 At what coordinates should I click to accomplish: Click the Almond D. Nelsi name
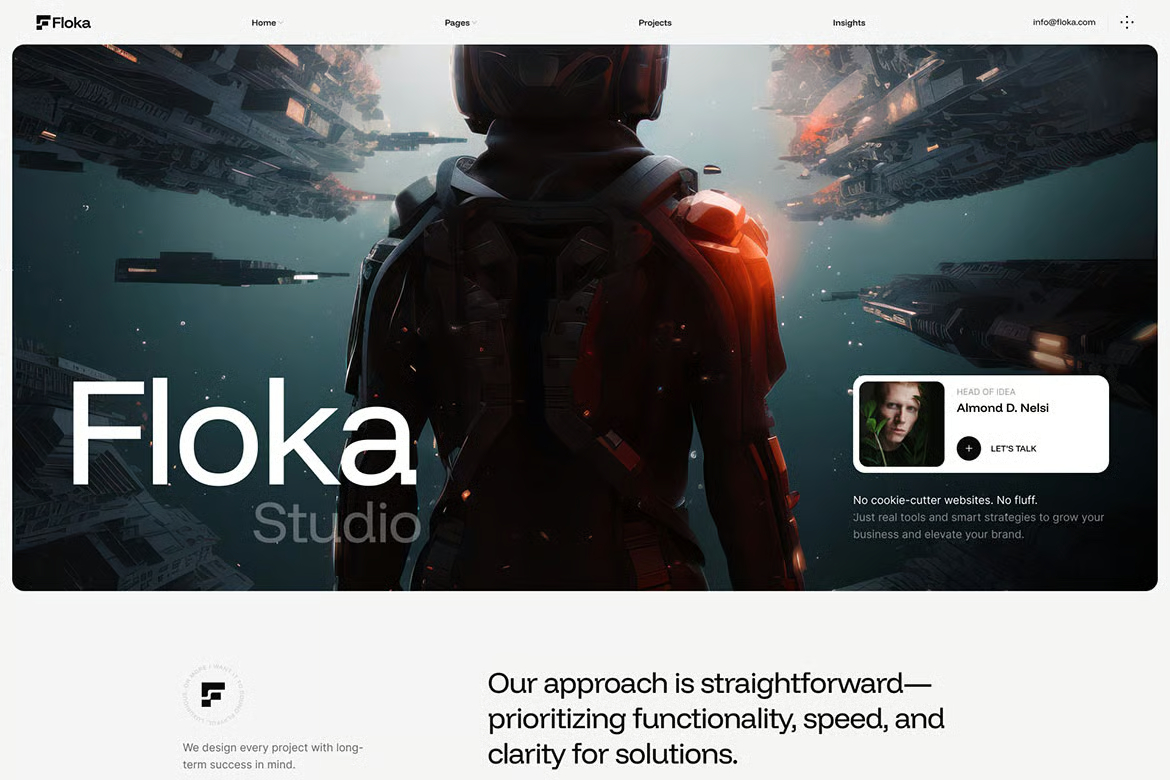[x=1002, y=408]
